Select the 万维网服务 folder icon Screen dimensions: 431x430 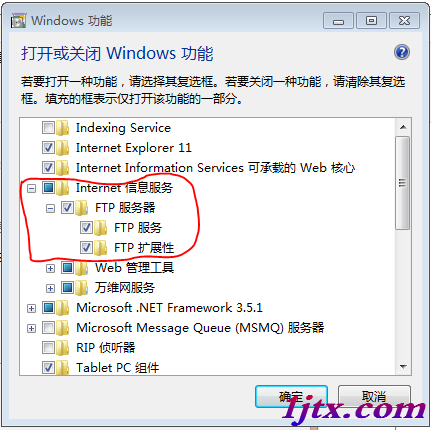82,288
